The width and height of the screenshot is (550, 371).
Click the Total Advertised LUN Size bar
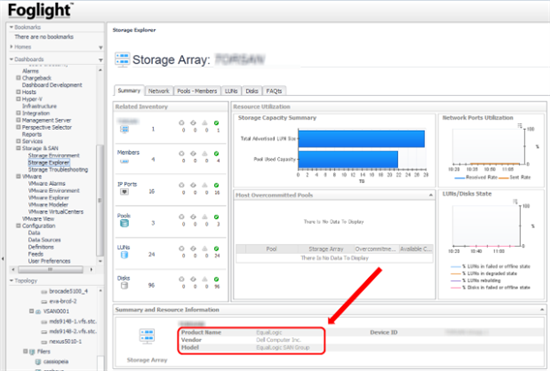point(361,139)
